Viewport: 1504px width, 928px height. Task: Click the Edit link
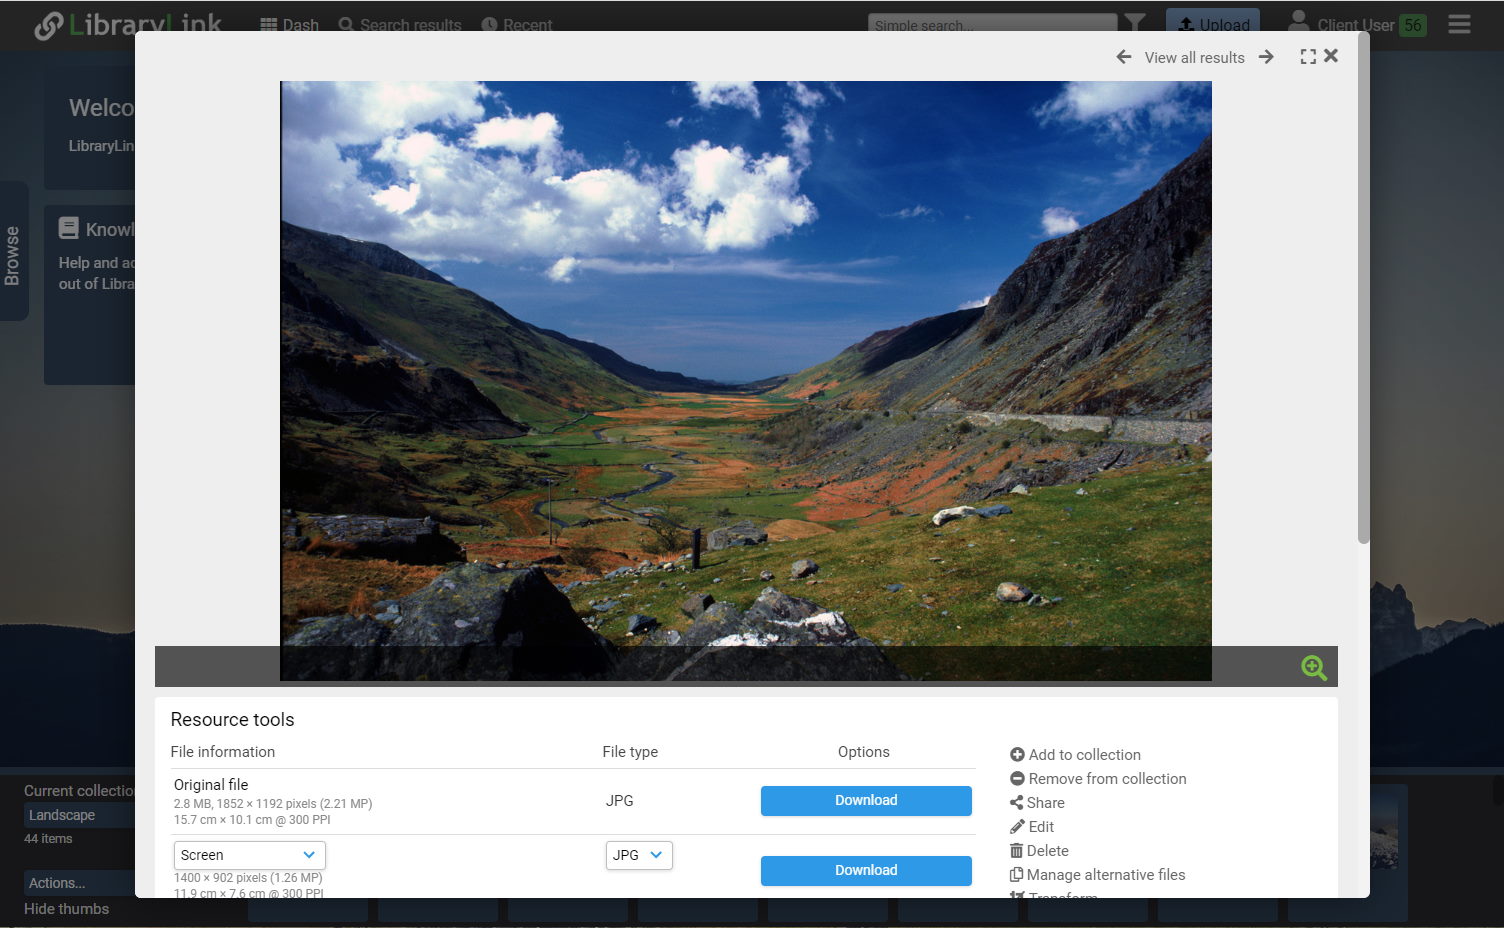coord(1041,827)
